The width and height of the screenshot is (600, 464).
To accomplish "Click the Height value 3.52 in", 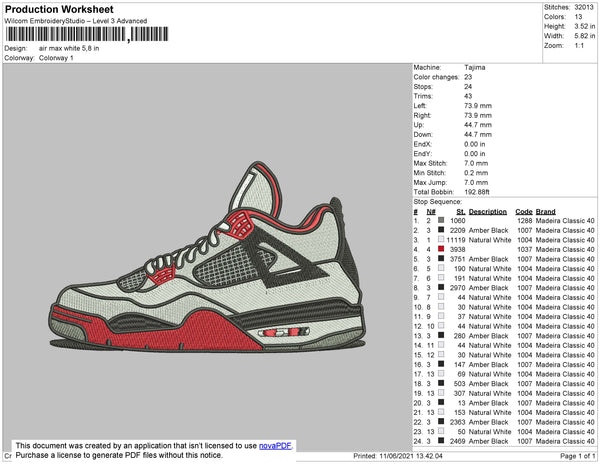I will point(584,26).
